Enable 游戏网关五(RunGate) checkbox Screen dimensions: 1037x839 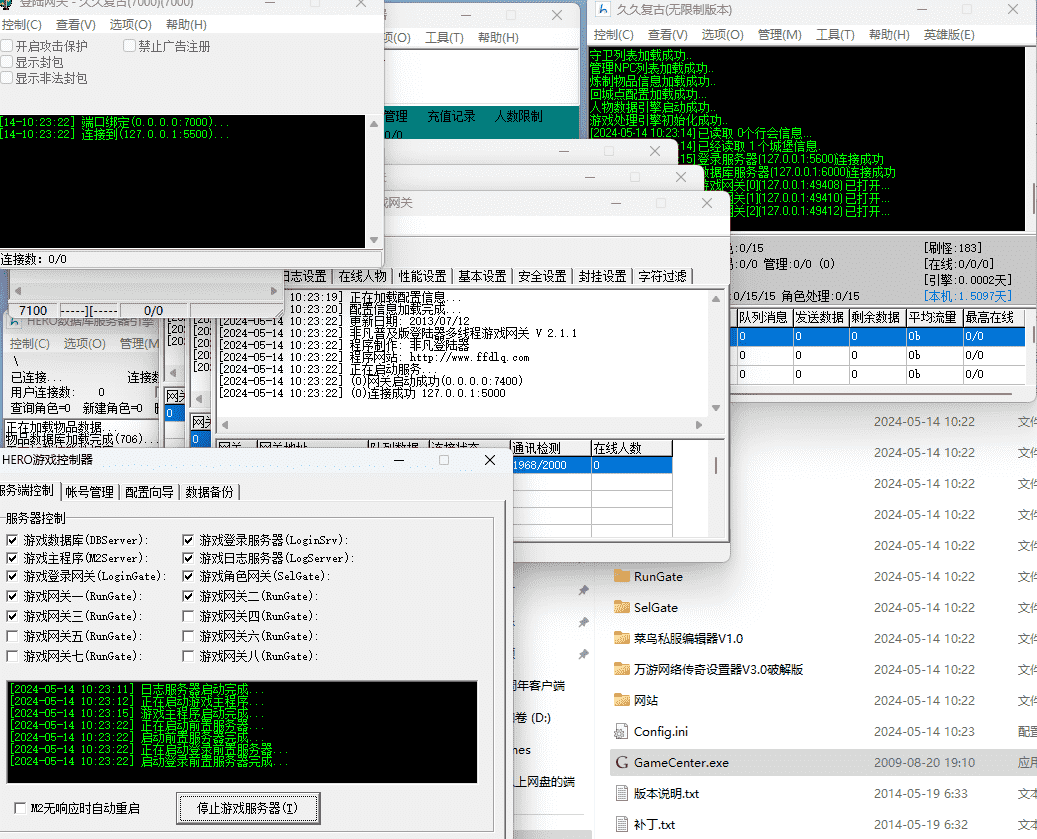pyautogui.click(x=12, y=636)
